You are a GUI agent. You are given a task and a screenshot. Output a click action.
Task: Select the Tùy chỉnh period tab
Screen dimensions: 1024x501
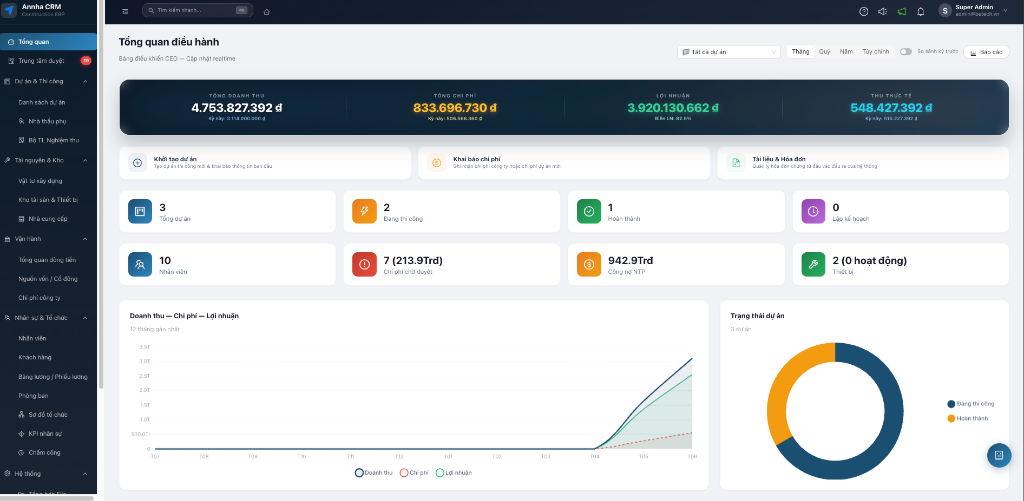coord(875,52)
